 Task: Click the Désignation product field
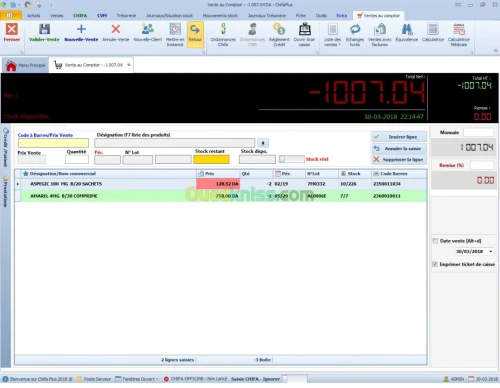pyautogui.click(x=175, y=143)
